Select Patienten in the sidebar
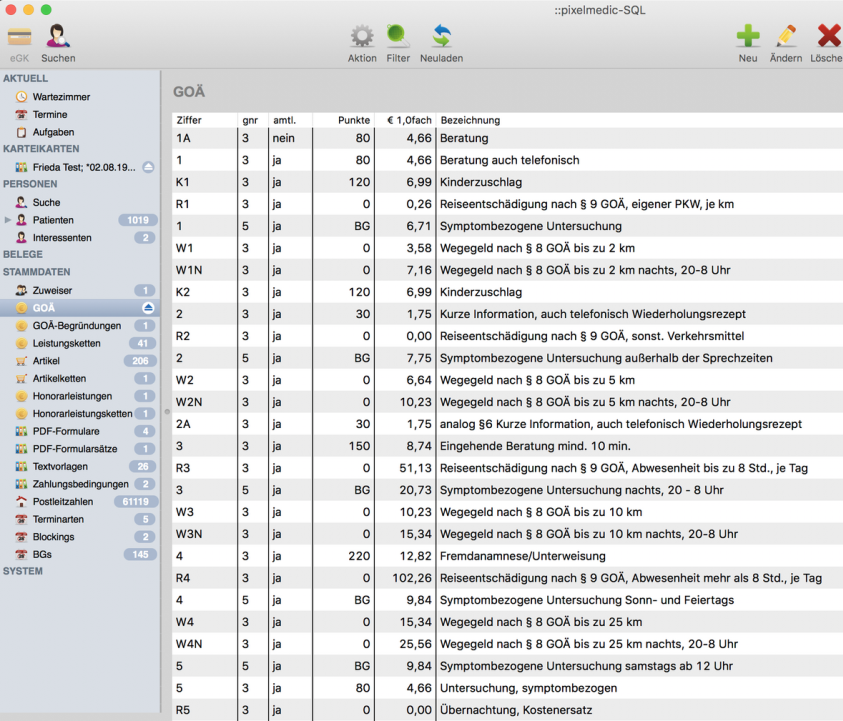This screenshot has width=843, height=721. 53,220
